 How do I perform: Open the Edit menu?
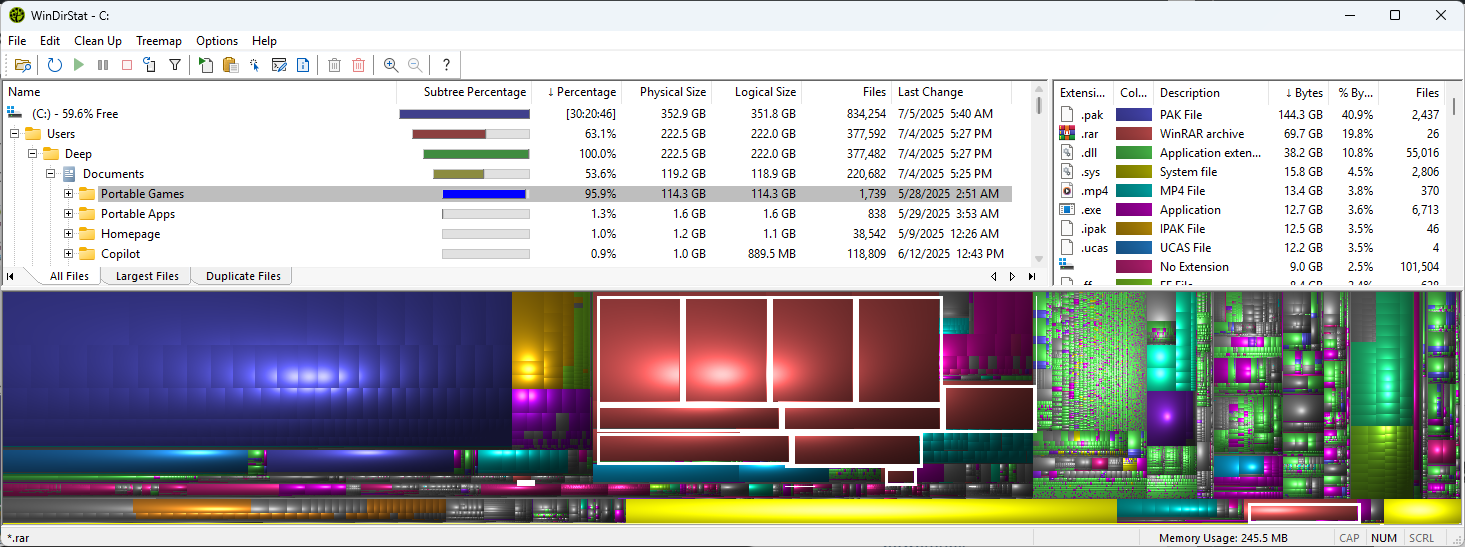tap(50, 41)
